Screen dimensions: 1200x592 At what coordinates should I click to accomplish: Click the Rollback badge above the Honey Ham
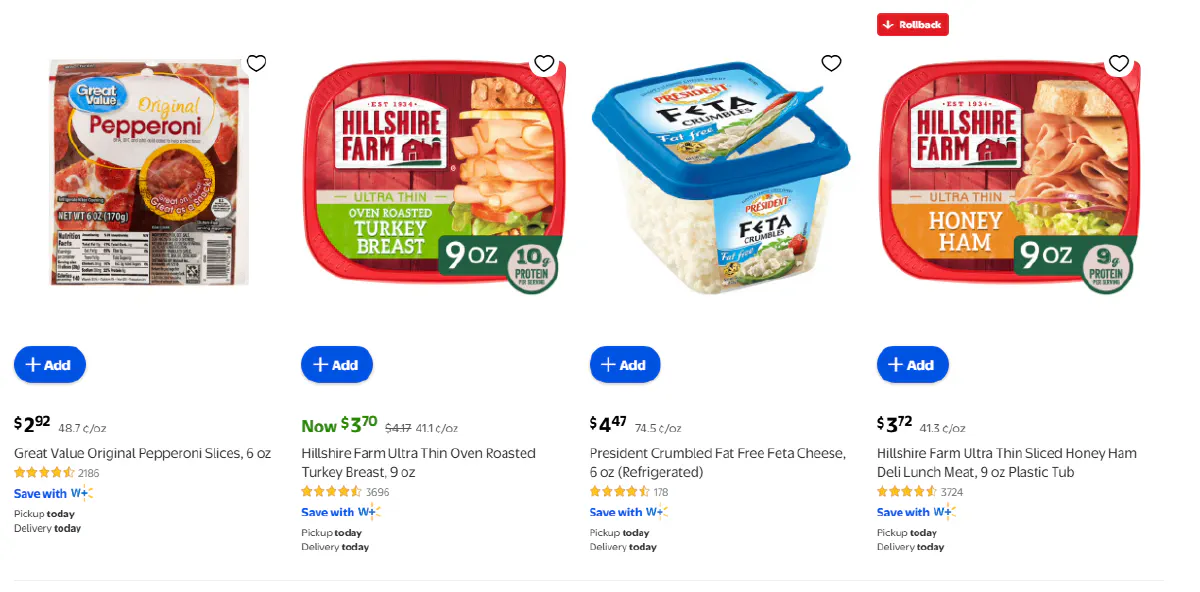pos(912,24)
